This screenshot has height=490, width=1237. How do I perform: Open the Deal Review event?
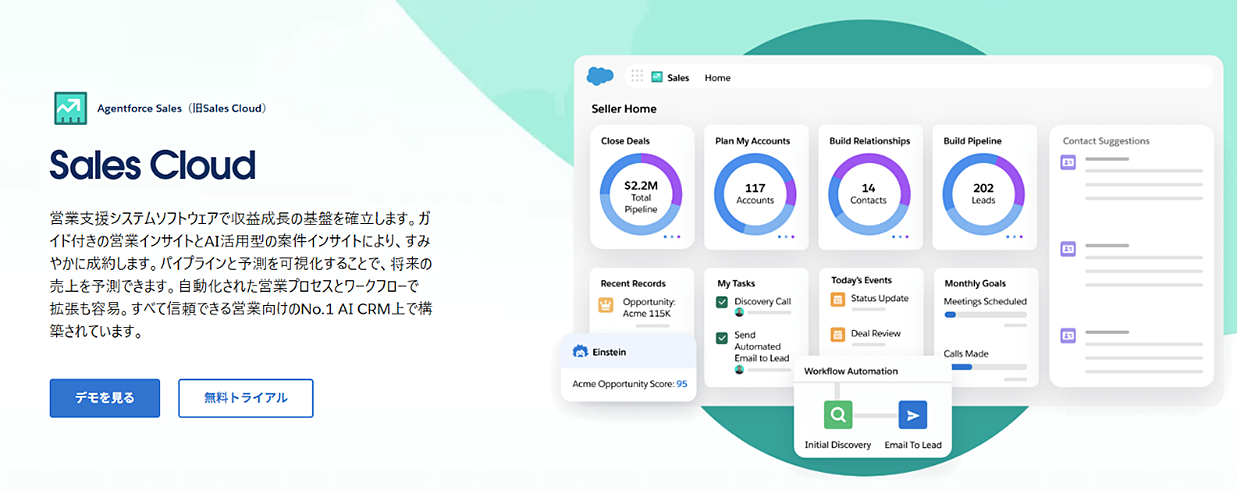pyautogui.click(x=875, y=334)
